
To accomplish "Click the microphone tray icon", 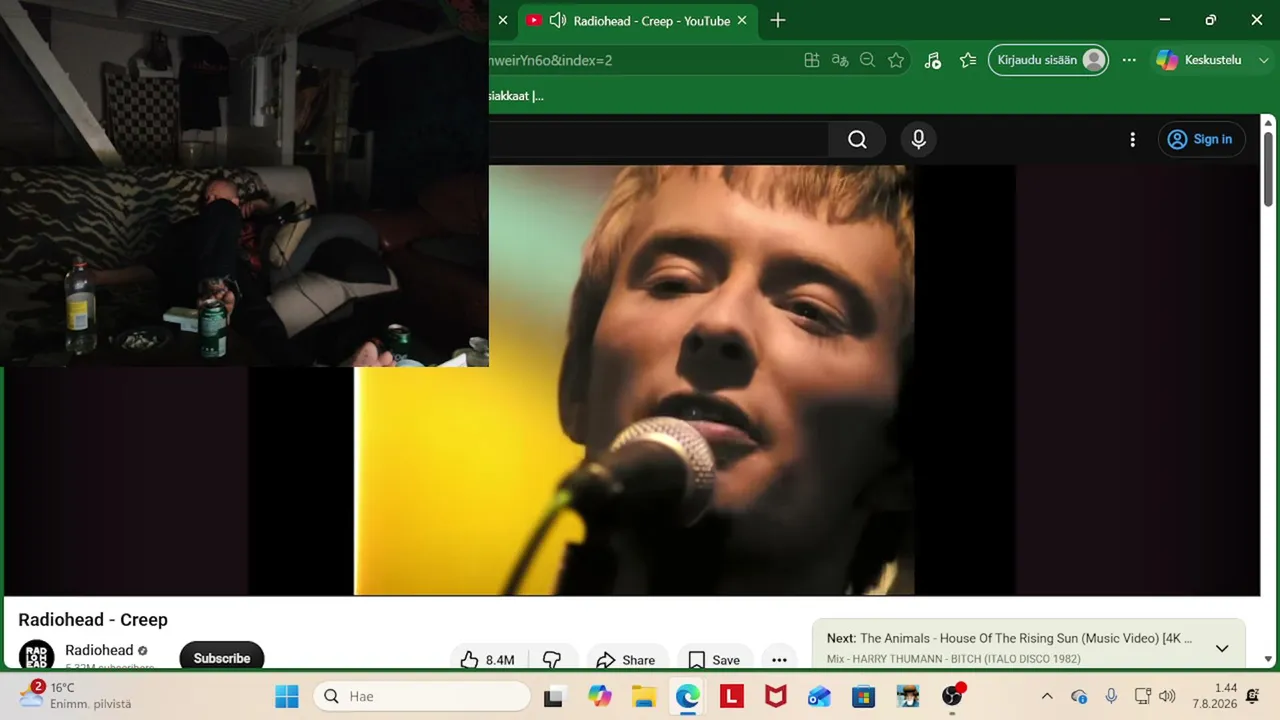I will tap(1111, 696).
